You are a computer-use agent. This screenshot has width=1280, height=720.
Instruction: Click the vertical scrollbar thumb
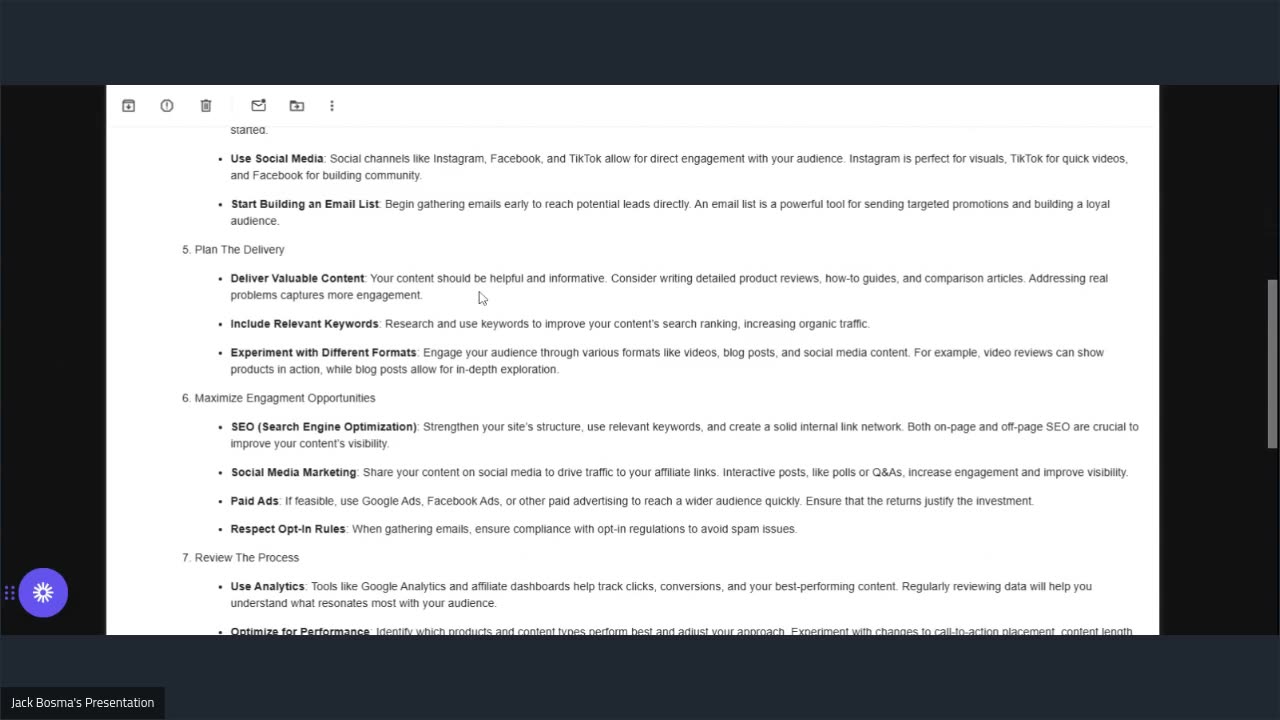tap(1272, 363)
